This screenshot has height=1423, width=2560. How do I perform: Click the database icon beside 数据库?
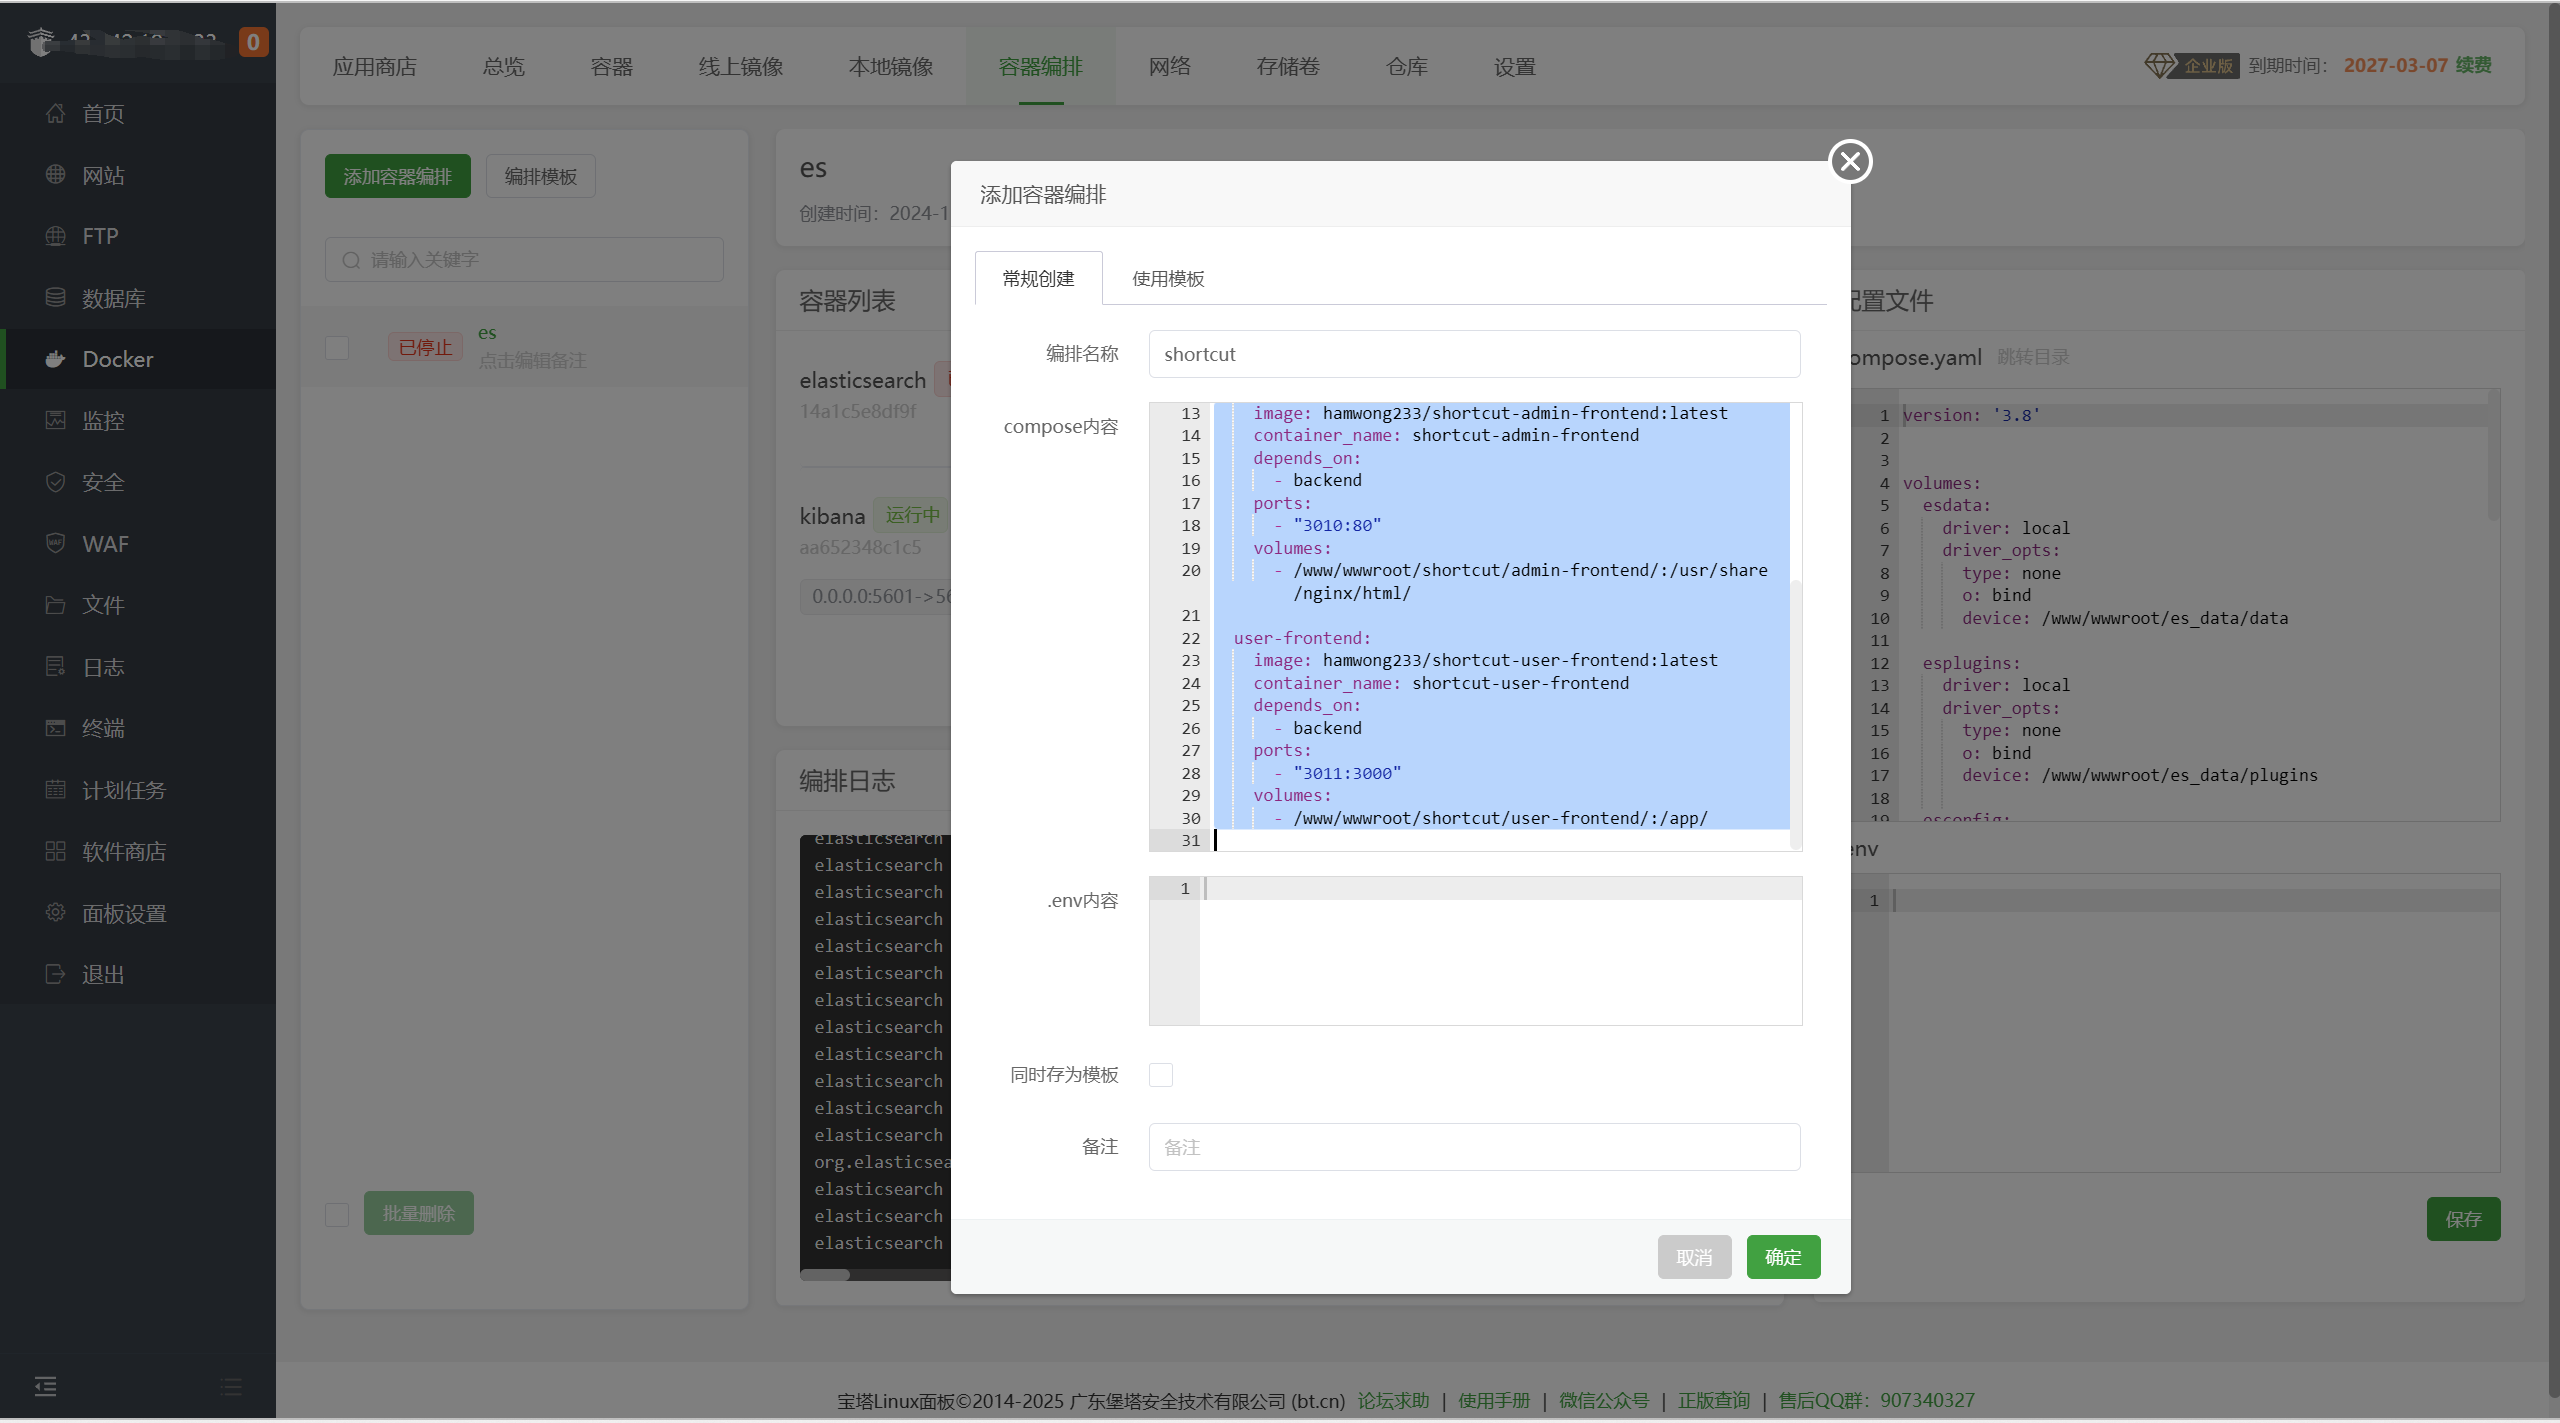point(55,298)
